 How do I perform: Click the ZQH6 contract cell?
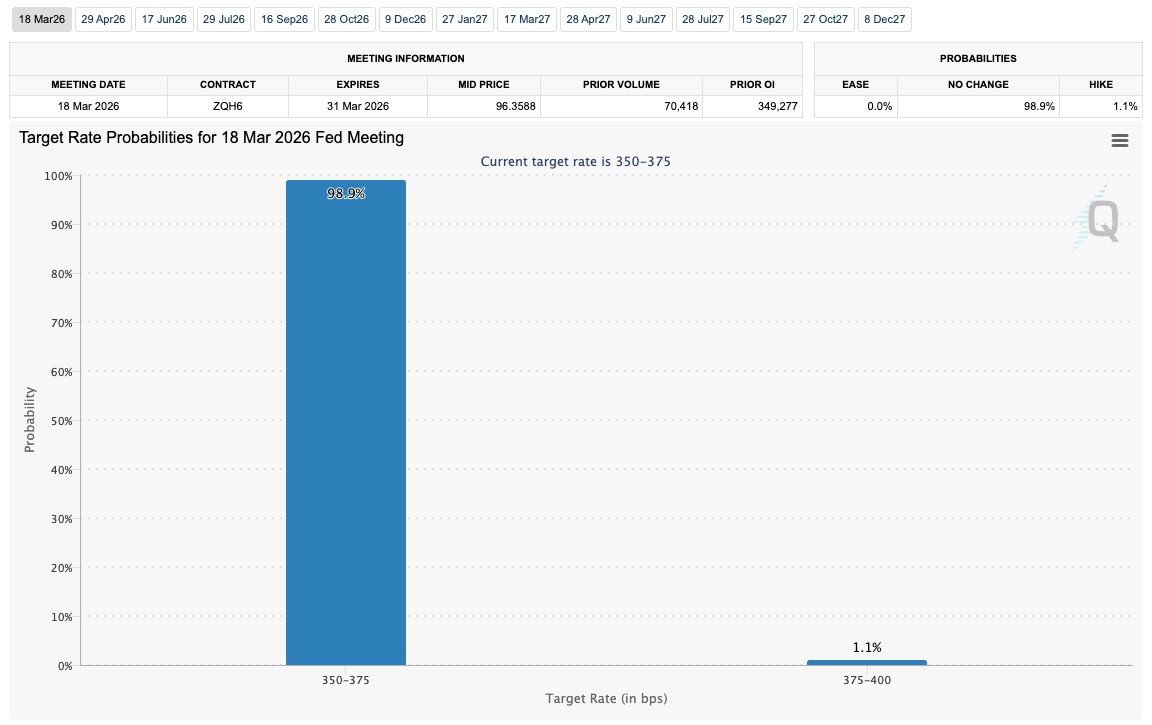click(228, 106)
